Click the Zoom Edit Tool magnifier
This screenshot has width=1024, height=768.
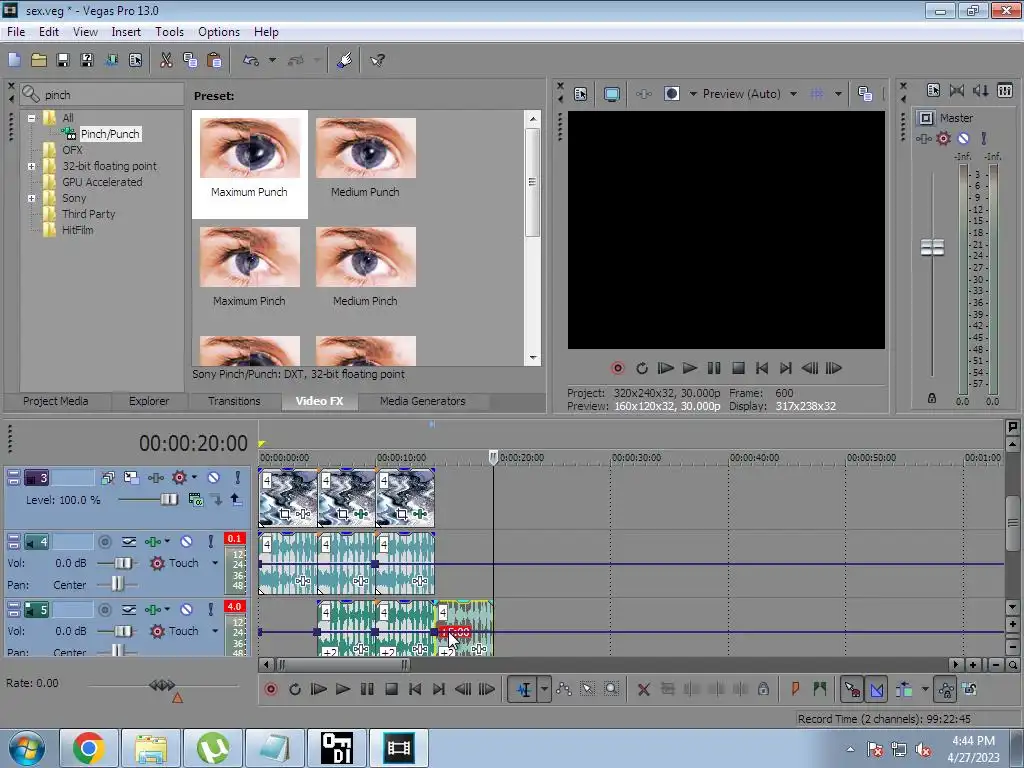(611, 689)
